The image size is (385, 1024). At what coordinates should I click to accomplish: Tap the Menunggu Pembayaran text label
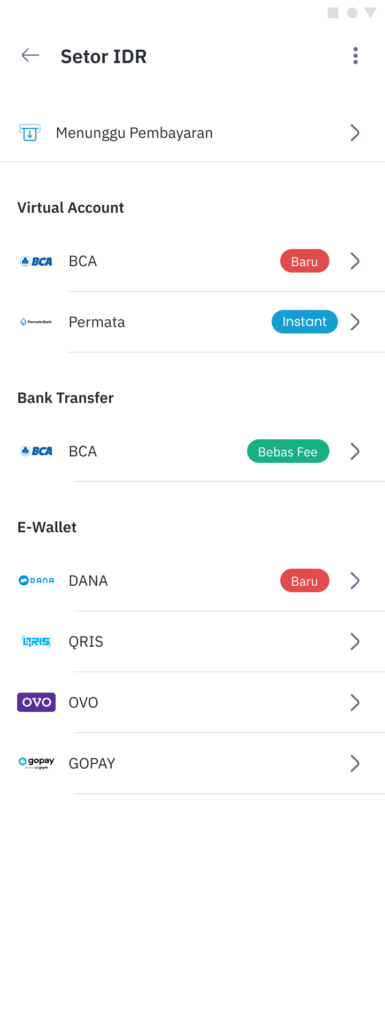[134, 133]
